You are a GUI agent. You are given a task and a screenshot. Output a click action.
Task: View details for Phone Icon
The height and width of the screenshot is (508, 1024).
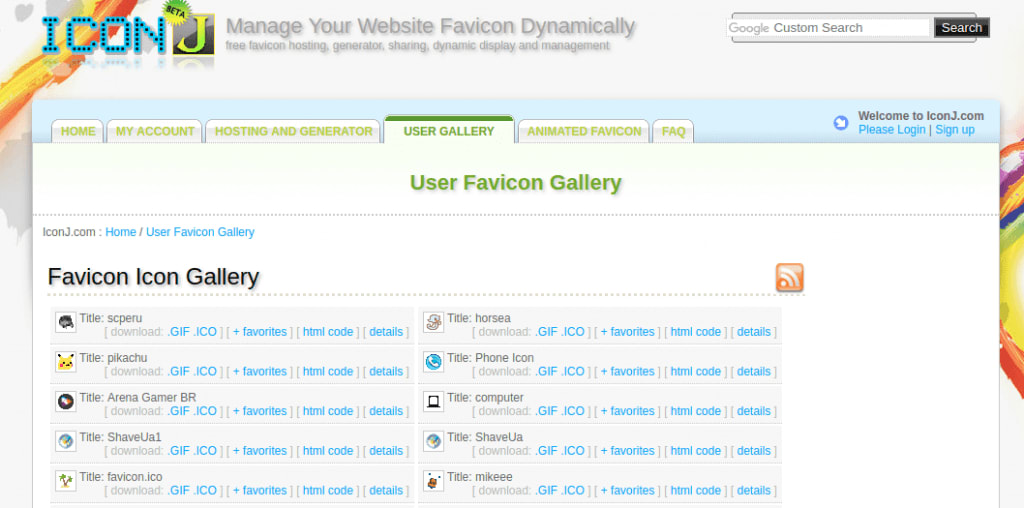(754, 372)
